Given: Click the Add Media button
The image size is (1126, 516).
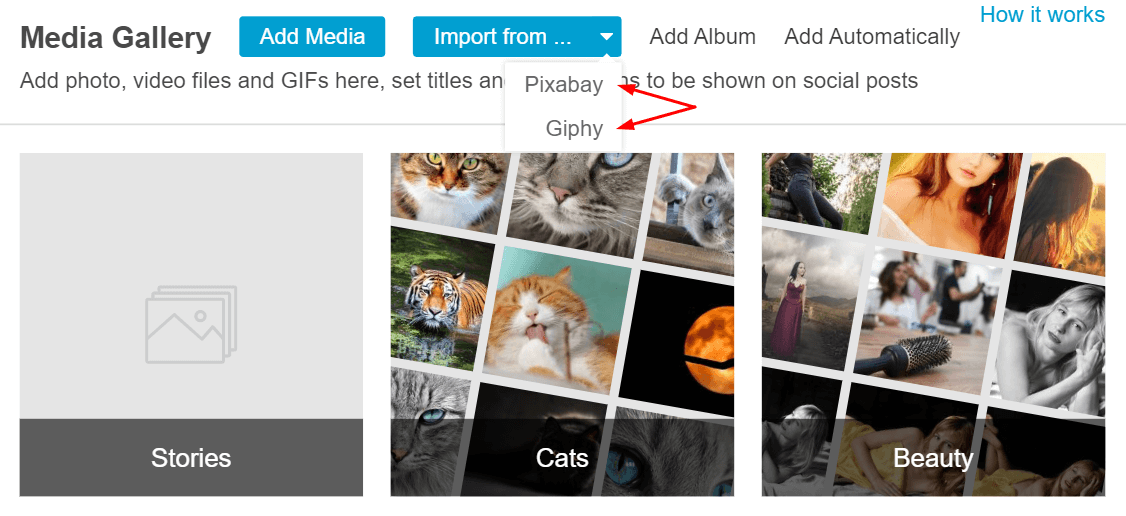Looking at the screenshot, I should click(312, 37).
